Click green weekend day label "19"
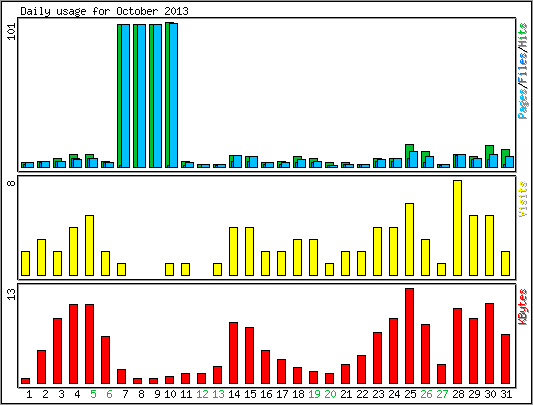The width and height of the screenshot is (533, 405). 314,394
